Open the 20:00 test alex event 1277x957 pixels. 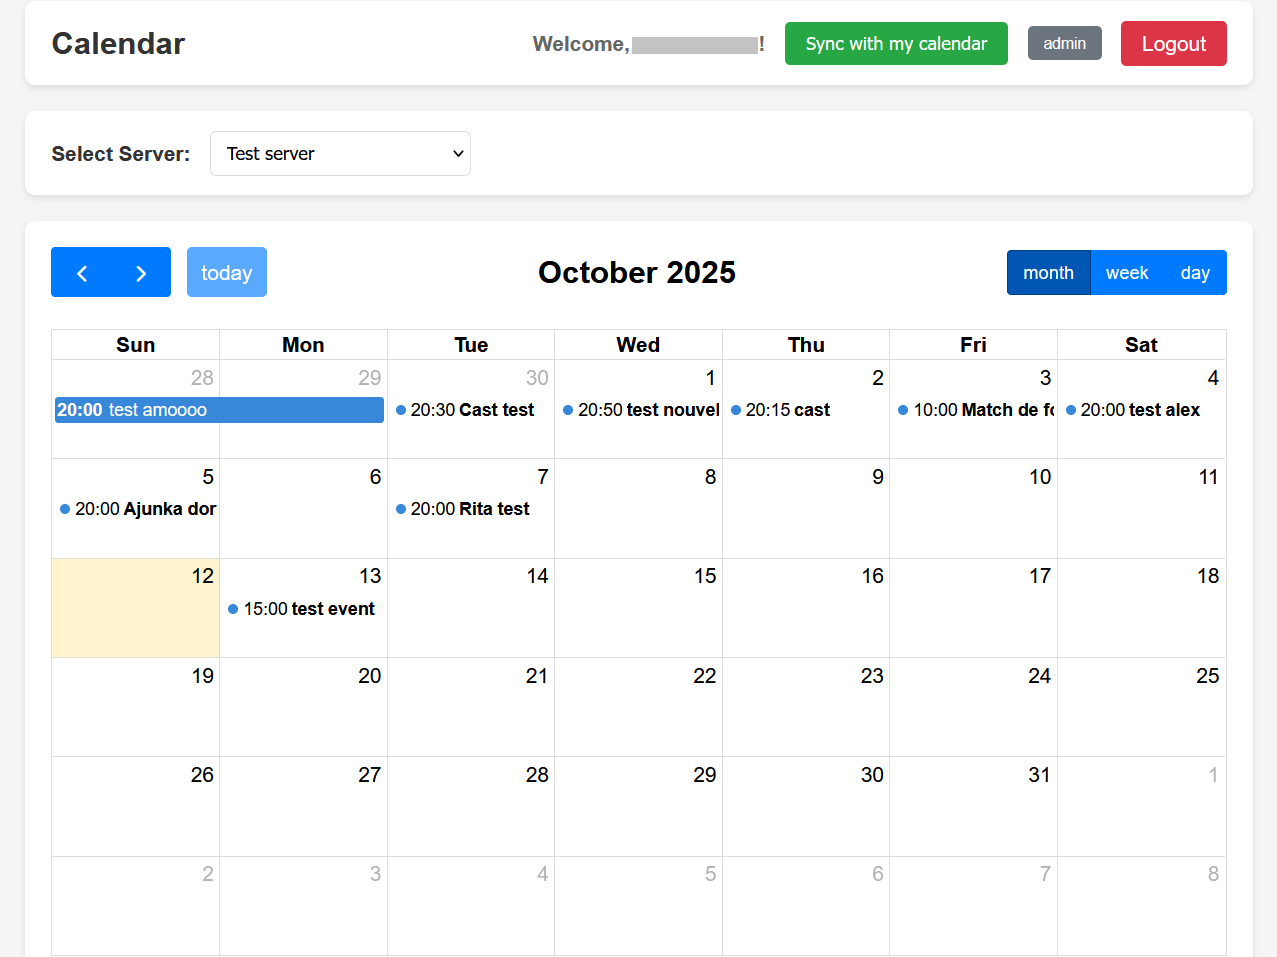pyautogui.click(x=1138, y=410)
